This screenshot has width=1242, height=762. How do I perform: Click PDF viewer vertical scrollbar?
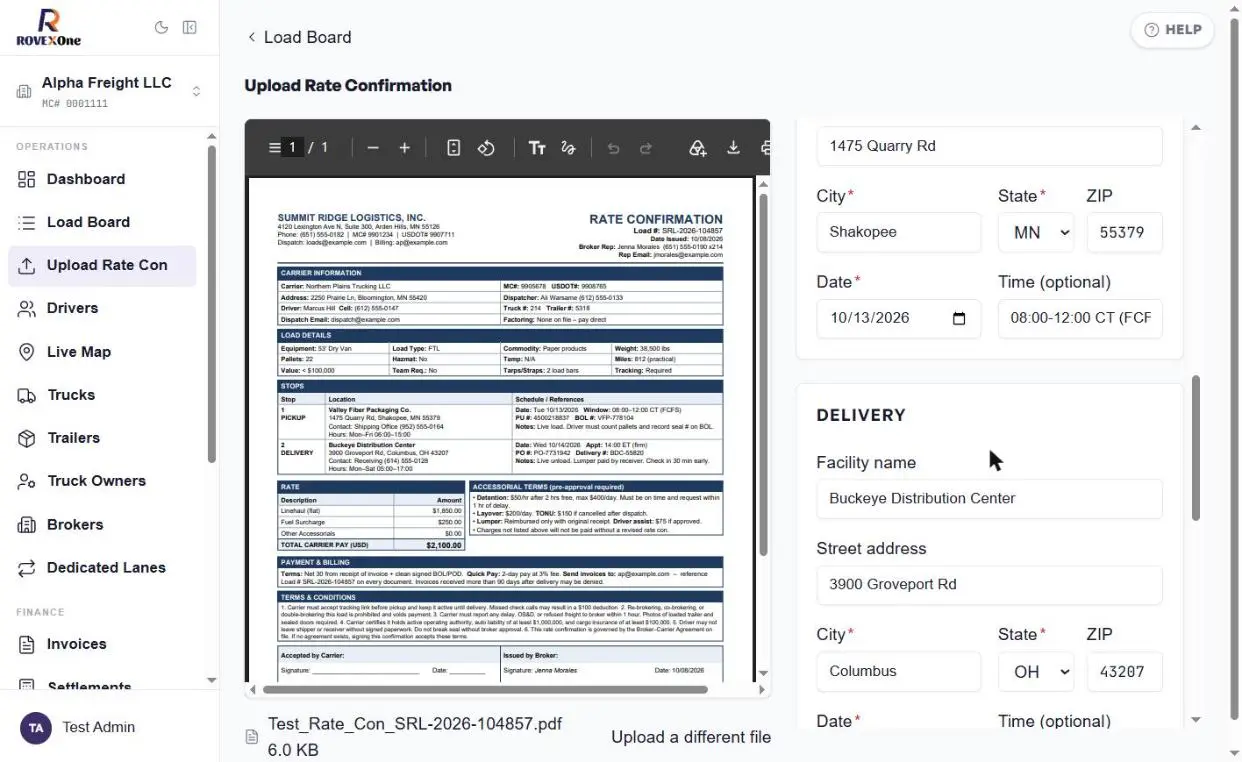pyautogui.click(x=764, y=375)
